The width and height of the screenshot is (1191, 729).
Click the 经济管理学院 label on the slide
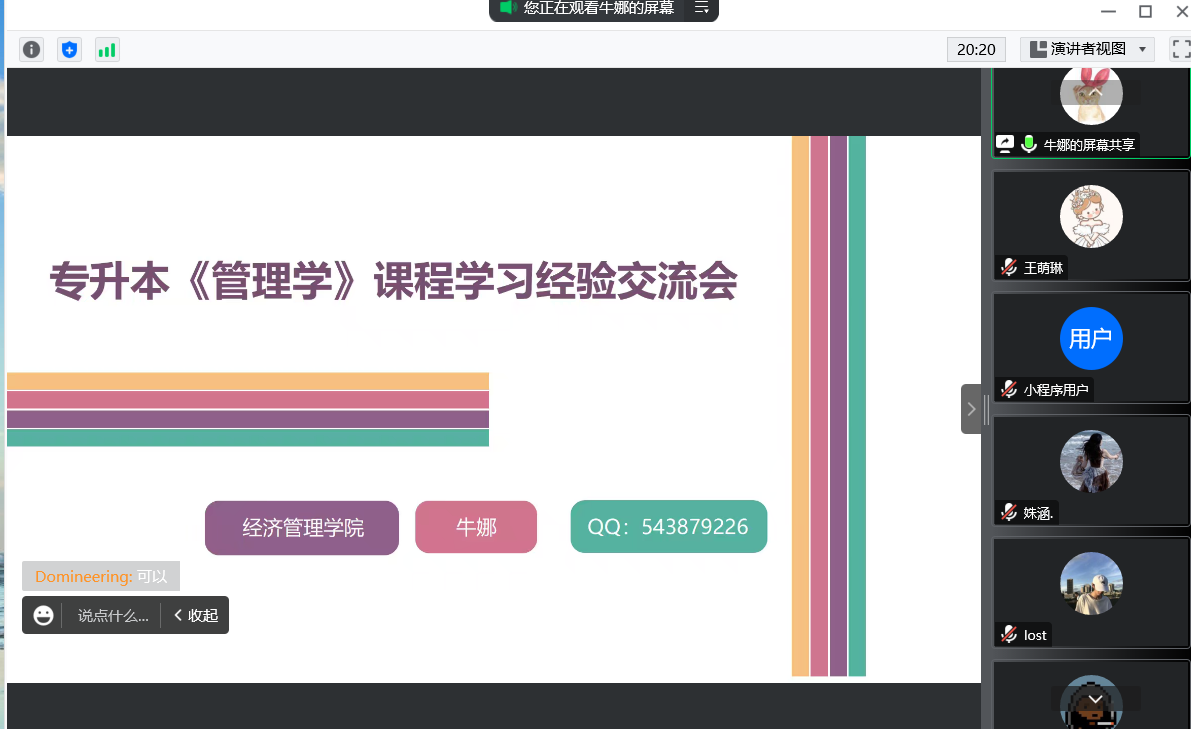pos(302,528)
